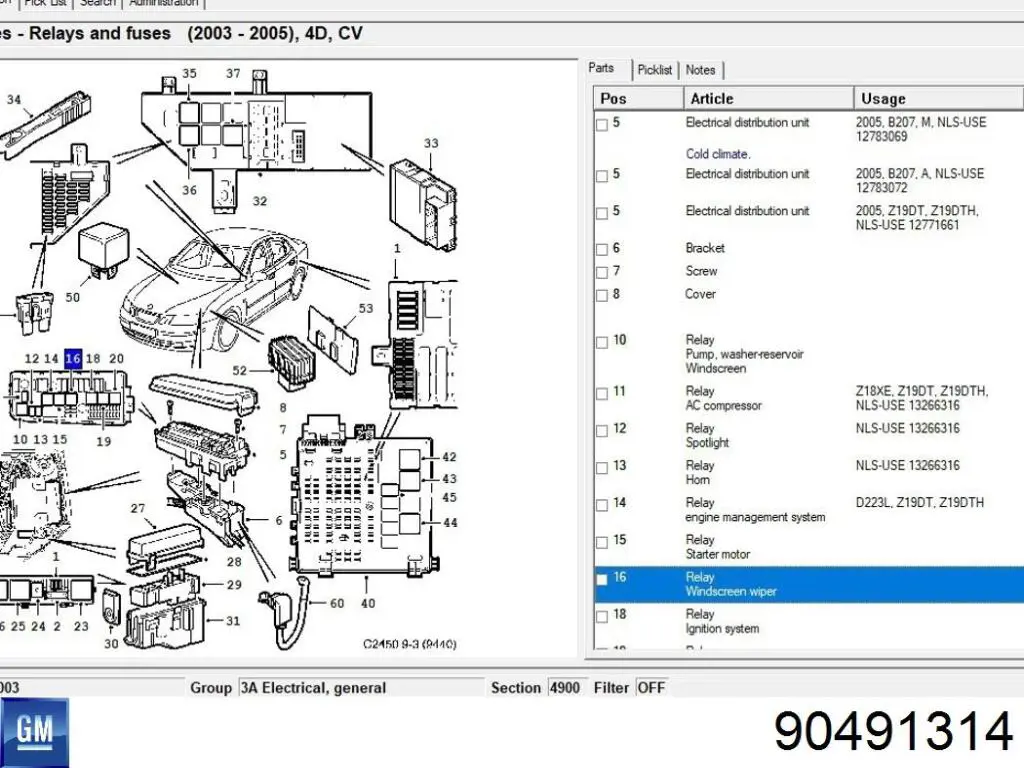Tick the checkbox for Bracket, position 6
Viewport: 1024px width, 768px height.
(602, 249)
